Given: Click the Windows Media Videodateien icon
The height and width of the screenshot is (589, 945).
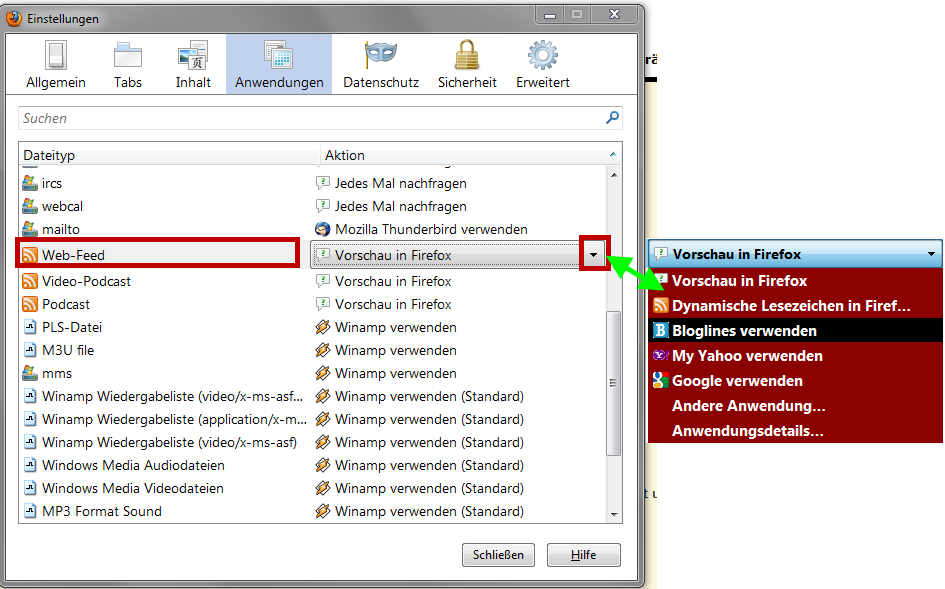Looking at the screenshot, I should click(30, 488).
